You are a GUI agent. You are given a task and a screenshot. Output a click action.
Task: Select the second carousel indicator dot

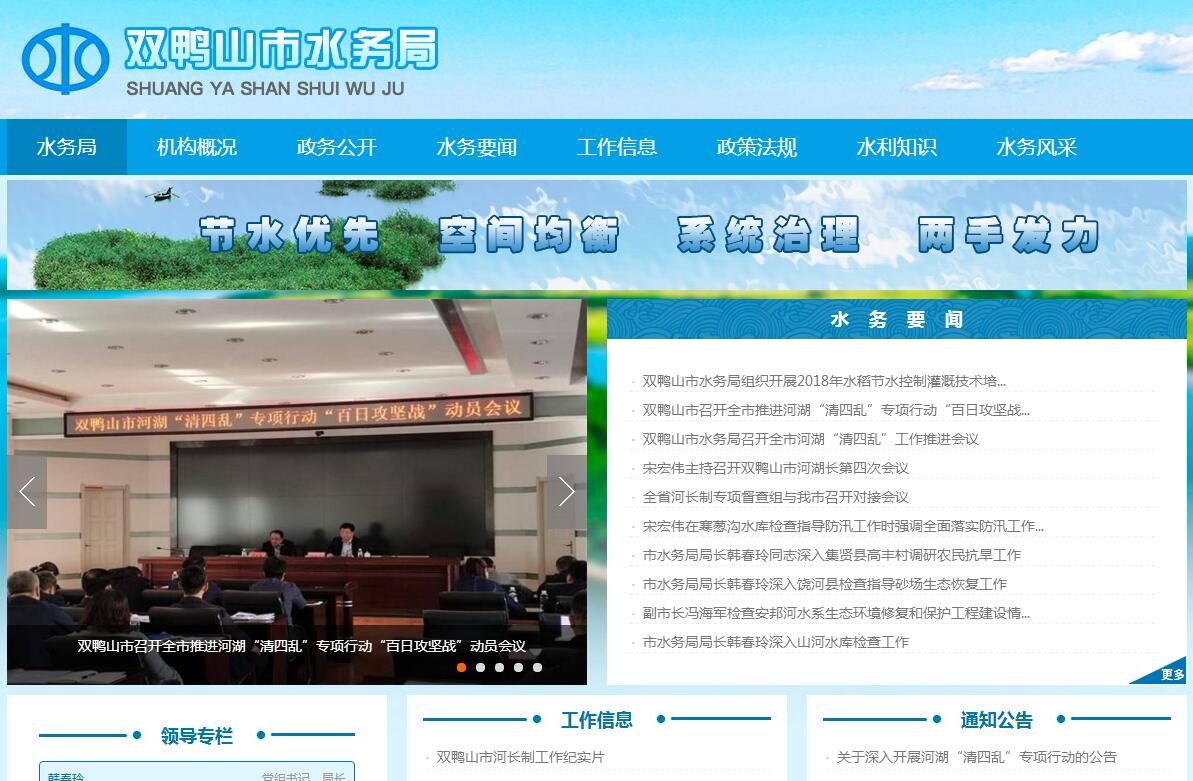click(x=480, y=667)
